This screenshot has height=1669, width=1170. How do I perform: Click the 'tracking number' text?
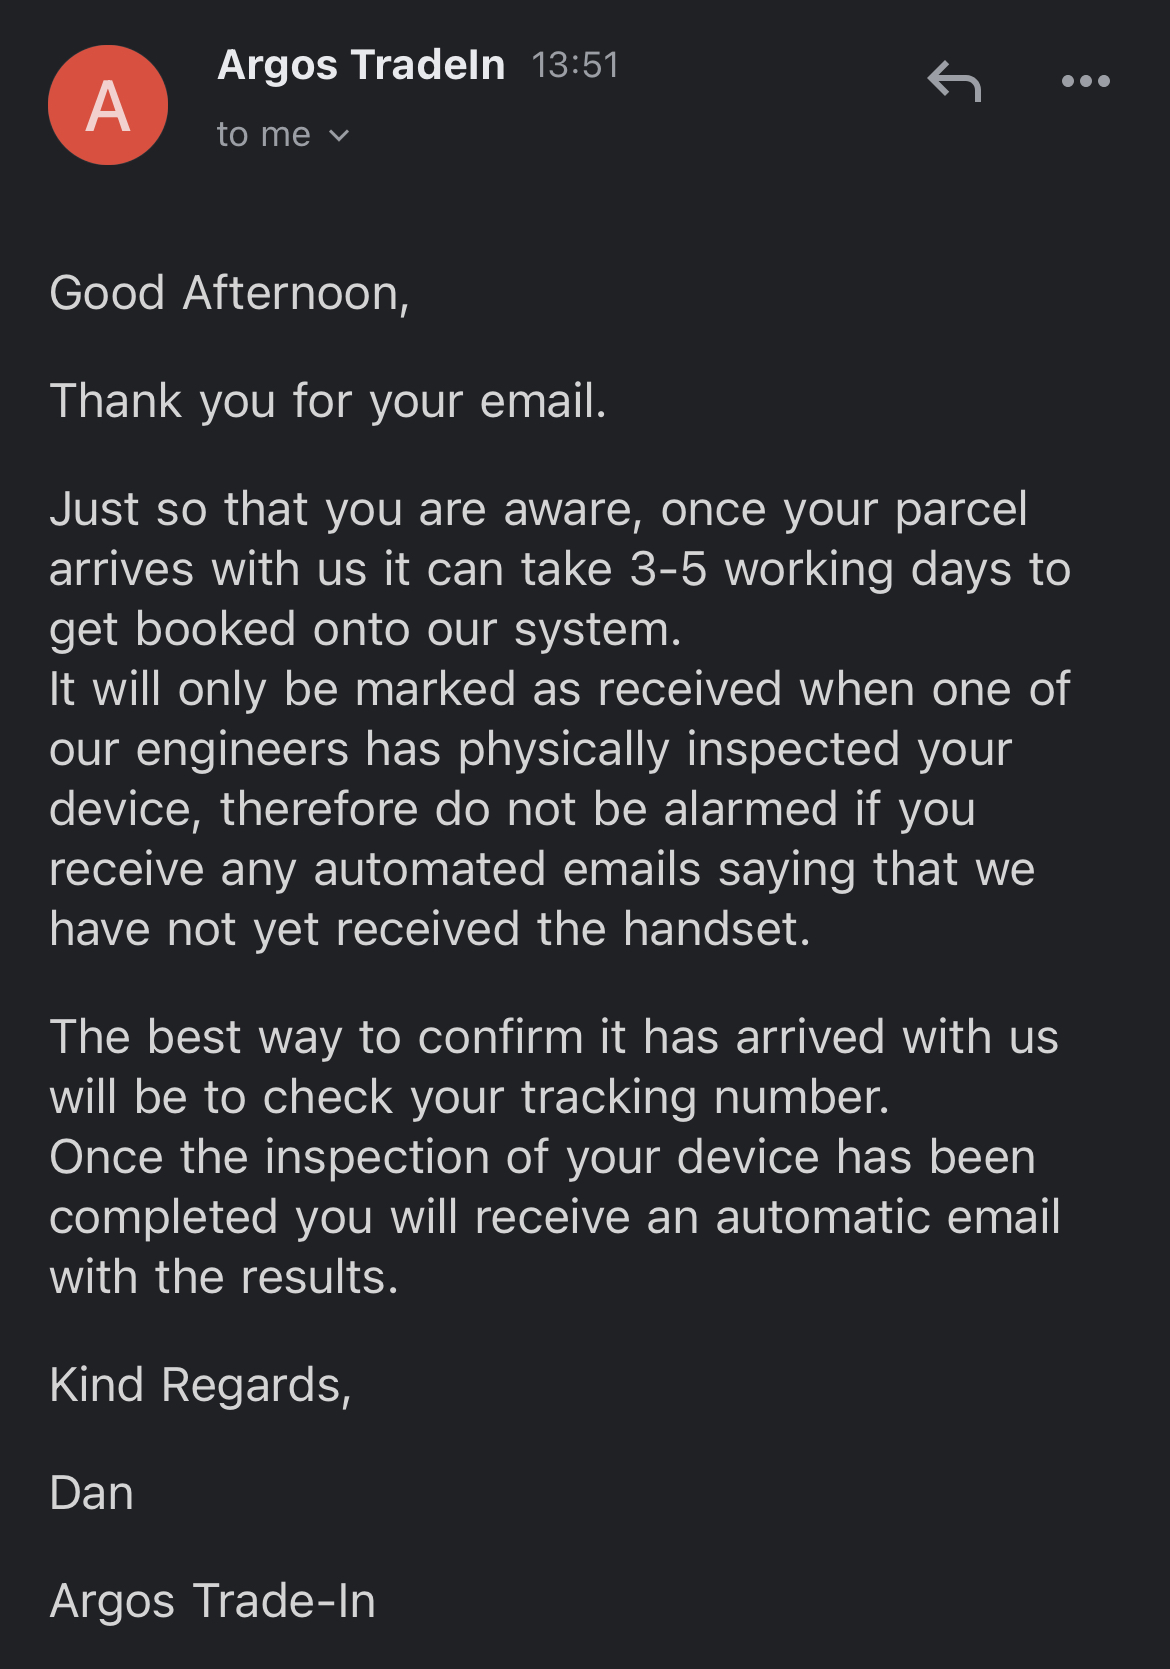point(705,1097)
